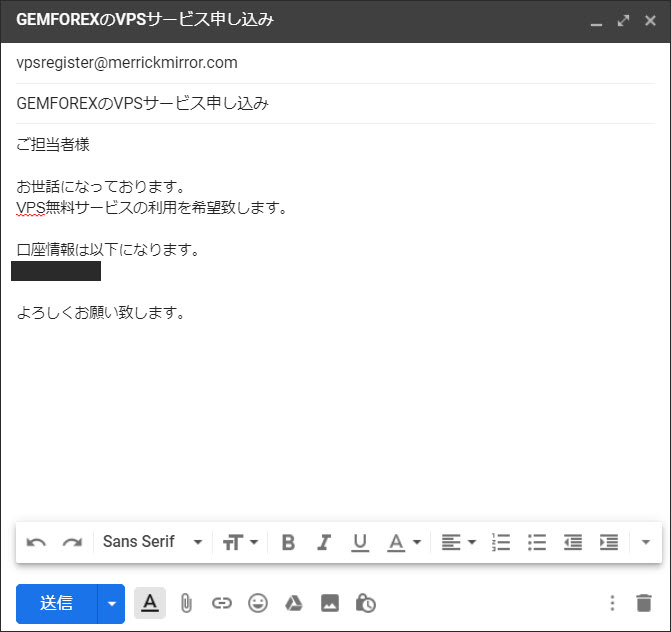The height and width of the screenshot is (632, 671).
Task: Attach a file with the paperclip
Action: [x=186, y=604]
